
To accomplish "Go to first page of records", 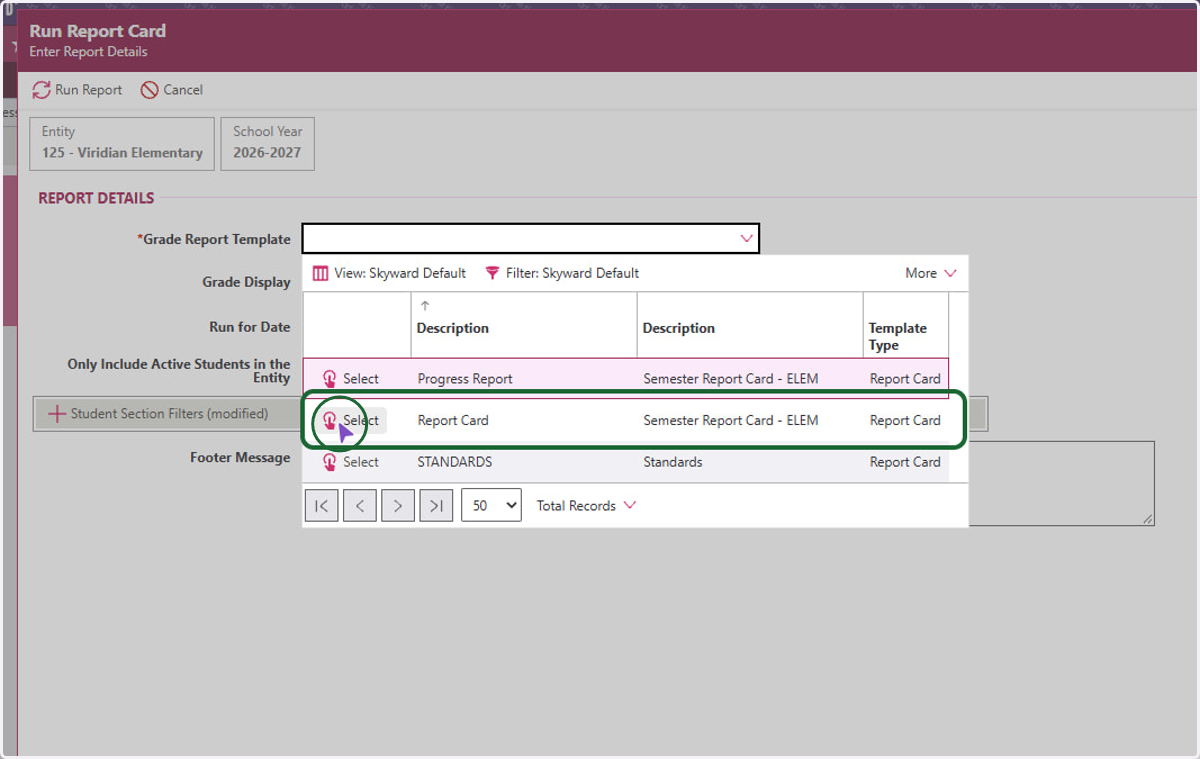I will click(321, 506).
